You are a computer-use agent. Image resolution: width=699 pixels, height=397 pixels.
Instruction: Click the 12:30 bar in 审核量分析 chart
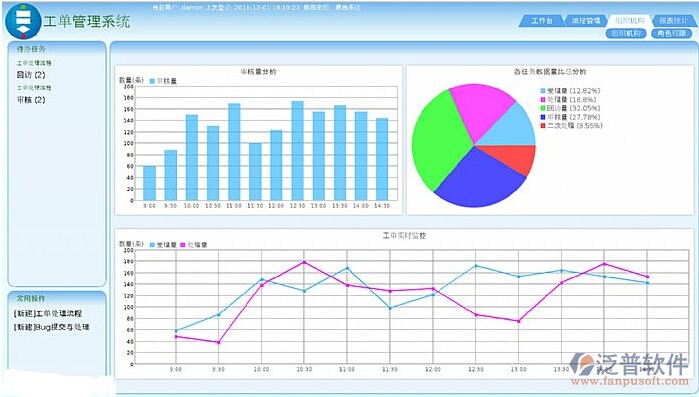(297, 151)
